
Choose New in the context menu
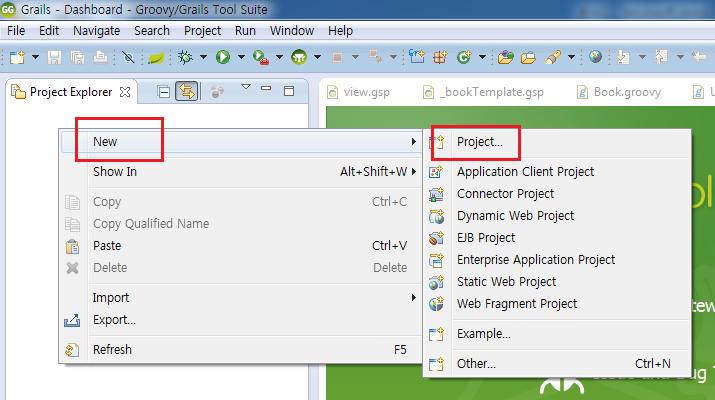(x=240, y=142)
